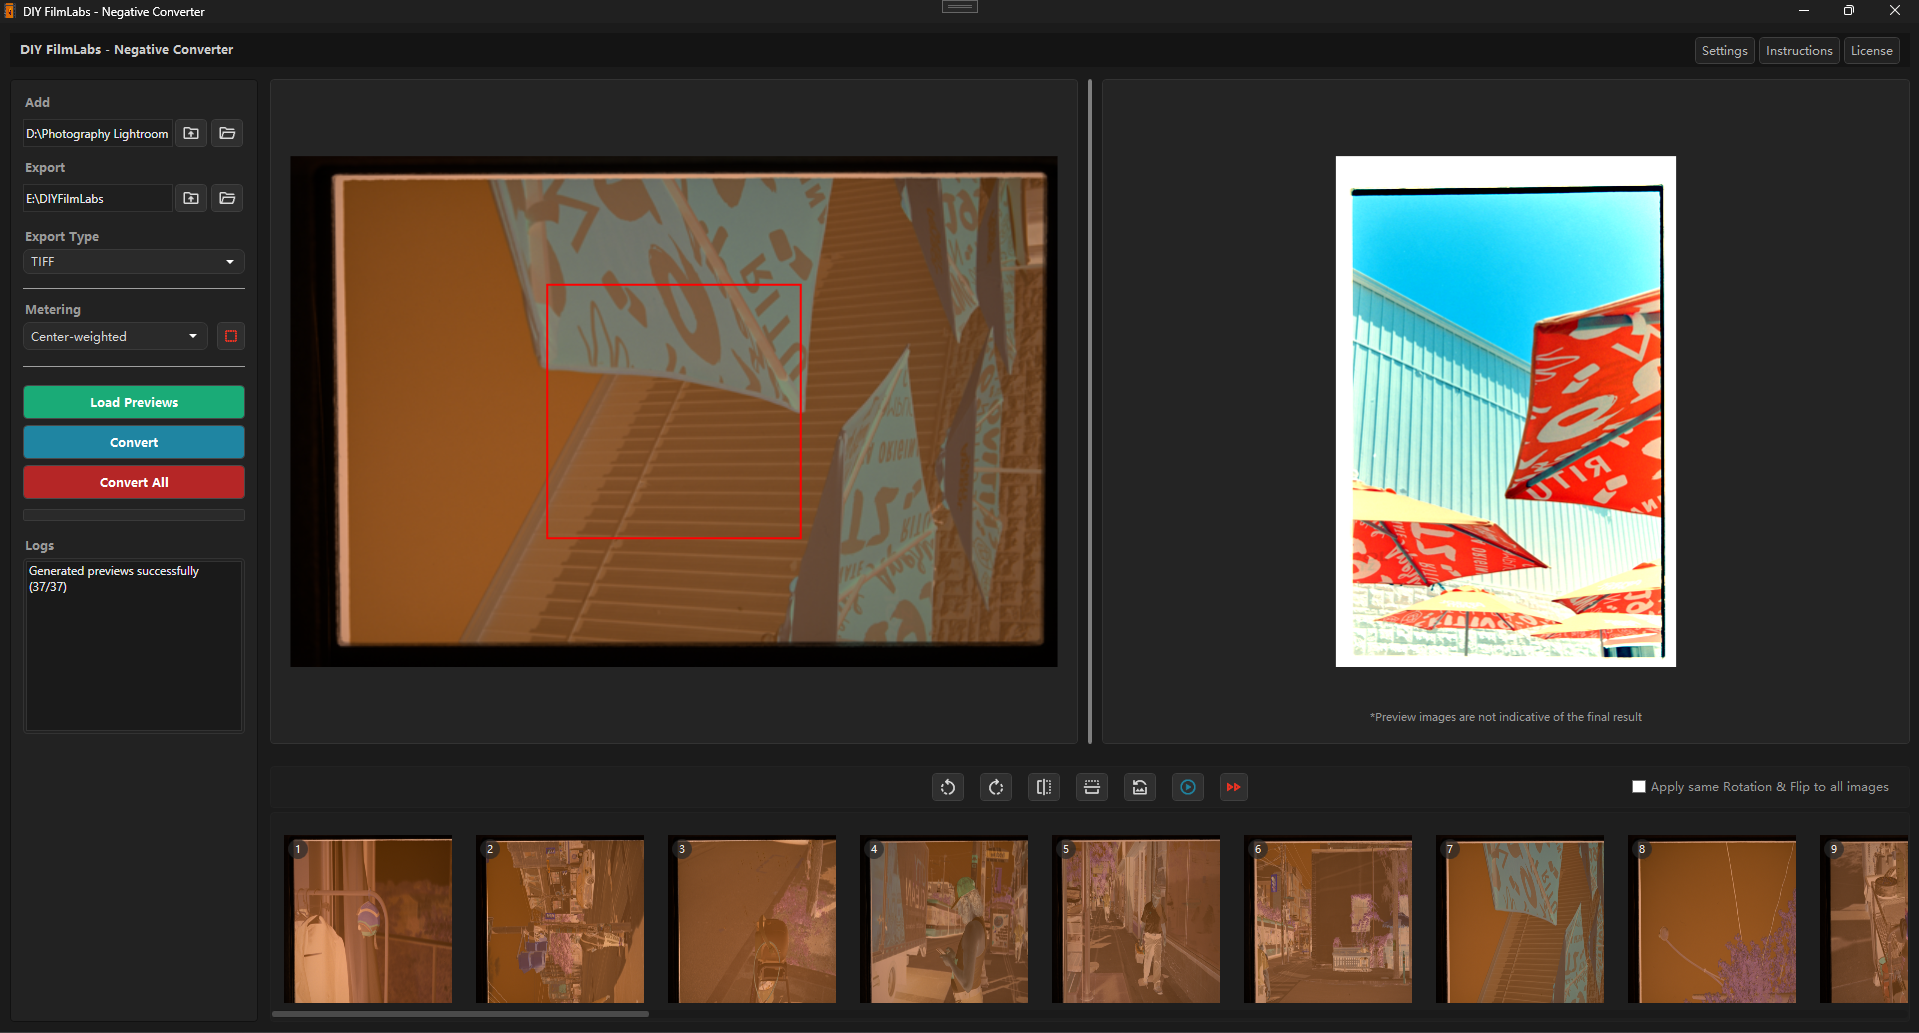Click the red fast-forward icon
The width and height of the screenshot is (1919, 1033).
(1233, 787)
